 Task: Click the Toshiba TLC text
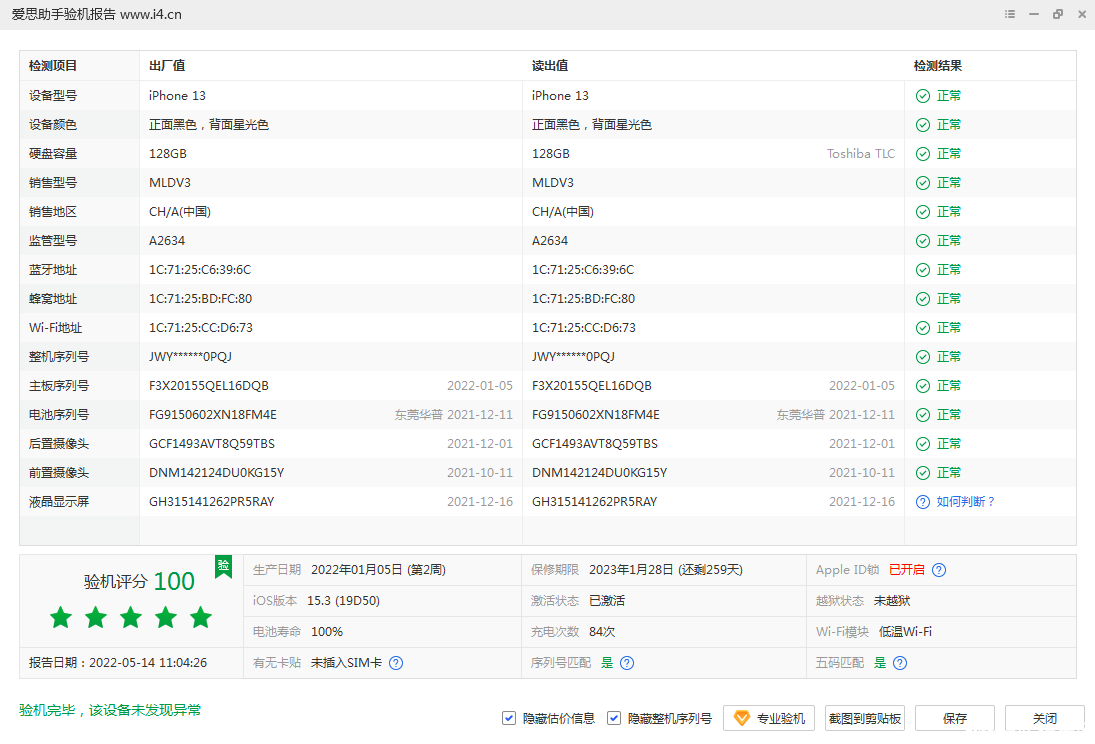[x=860, y=154]
